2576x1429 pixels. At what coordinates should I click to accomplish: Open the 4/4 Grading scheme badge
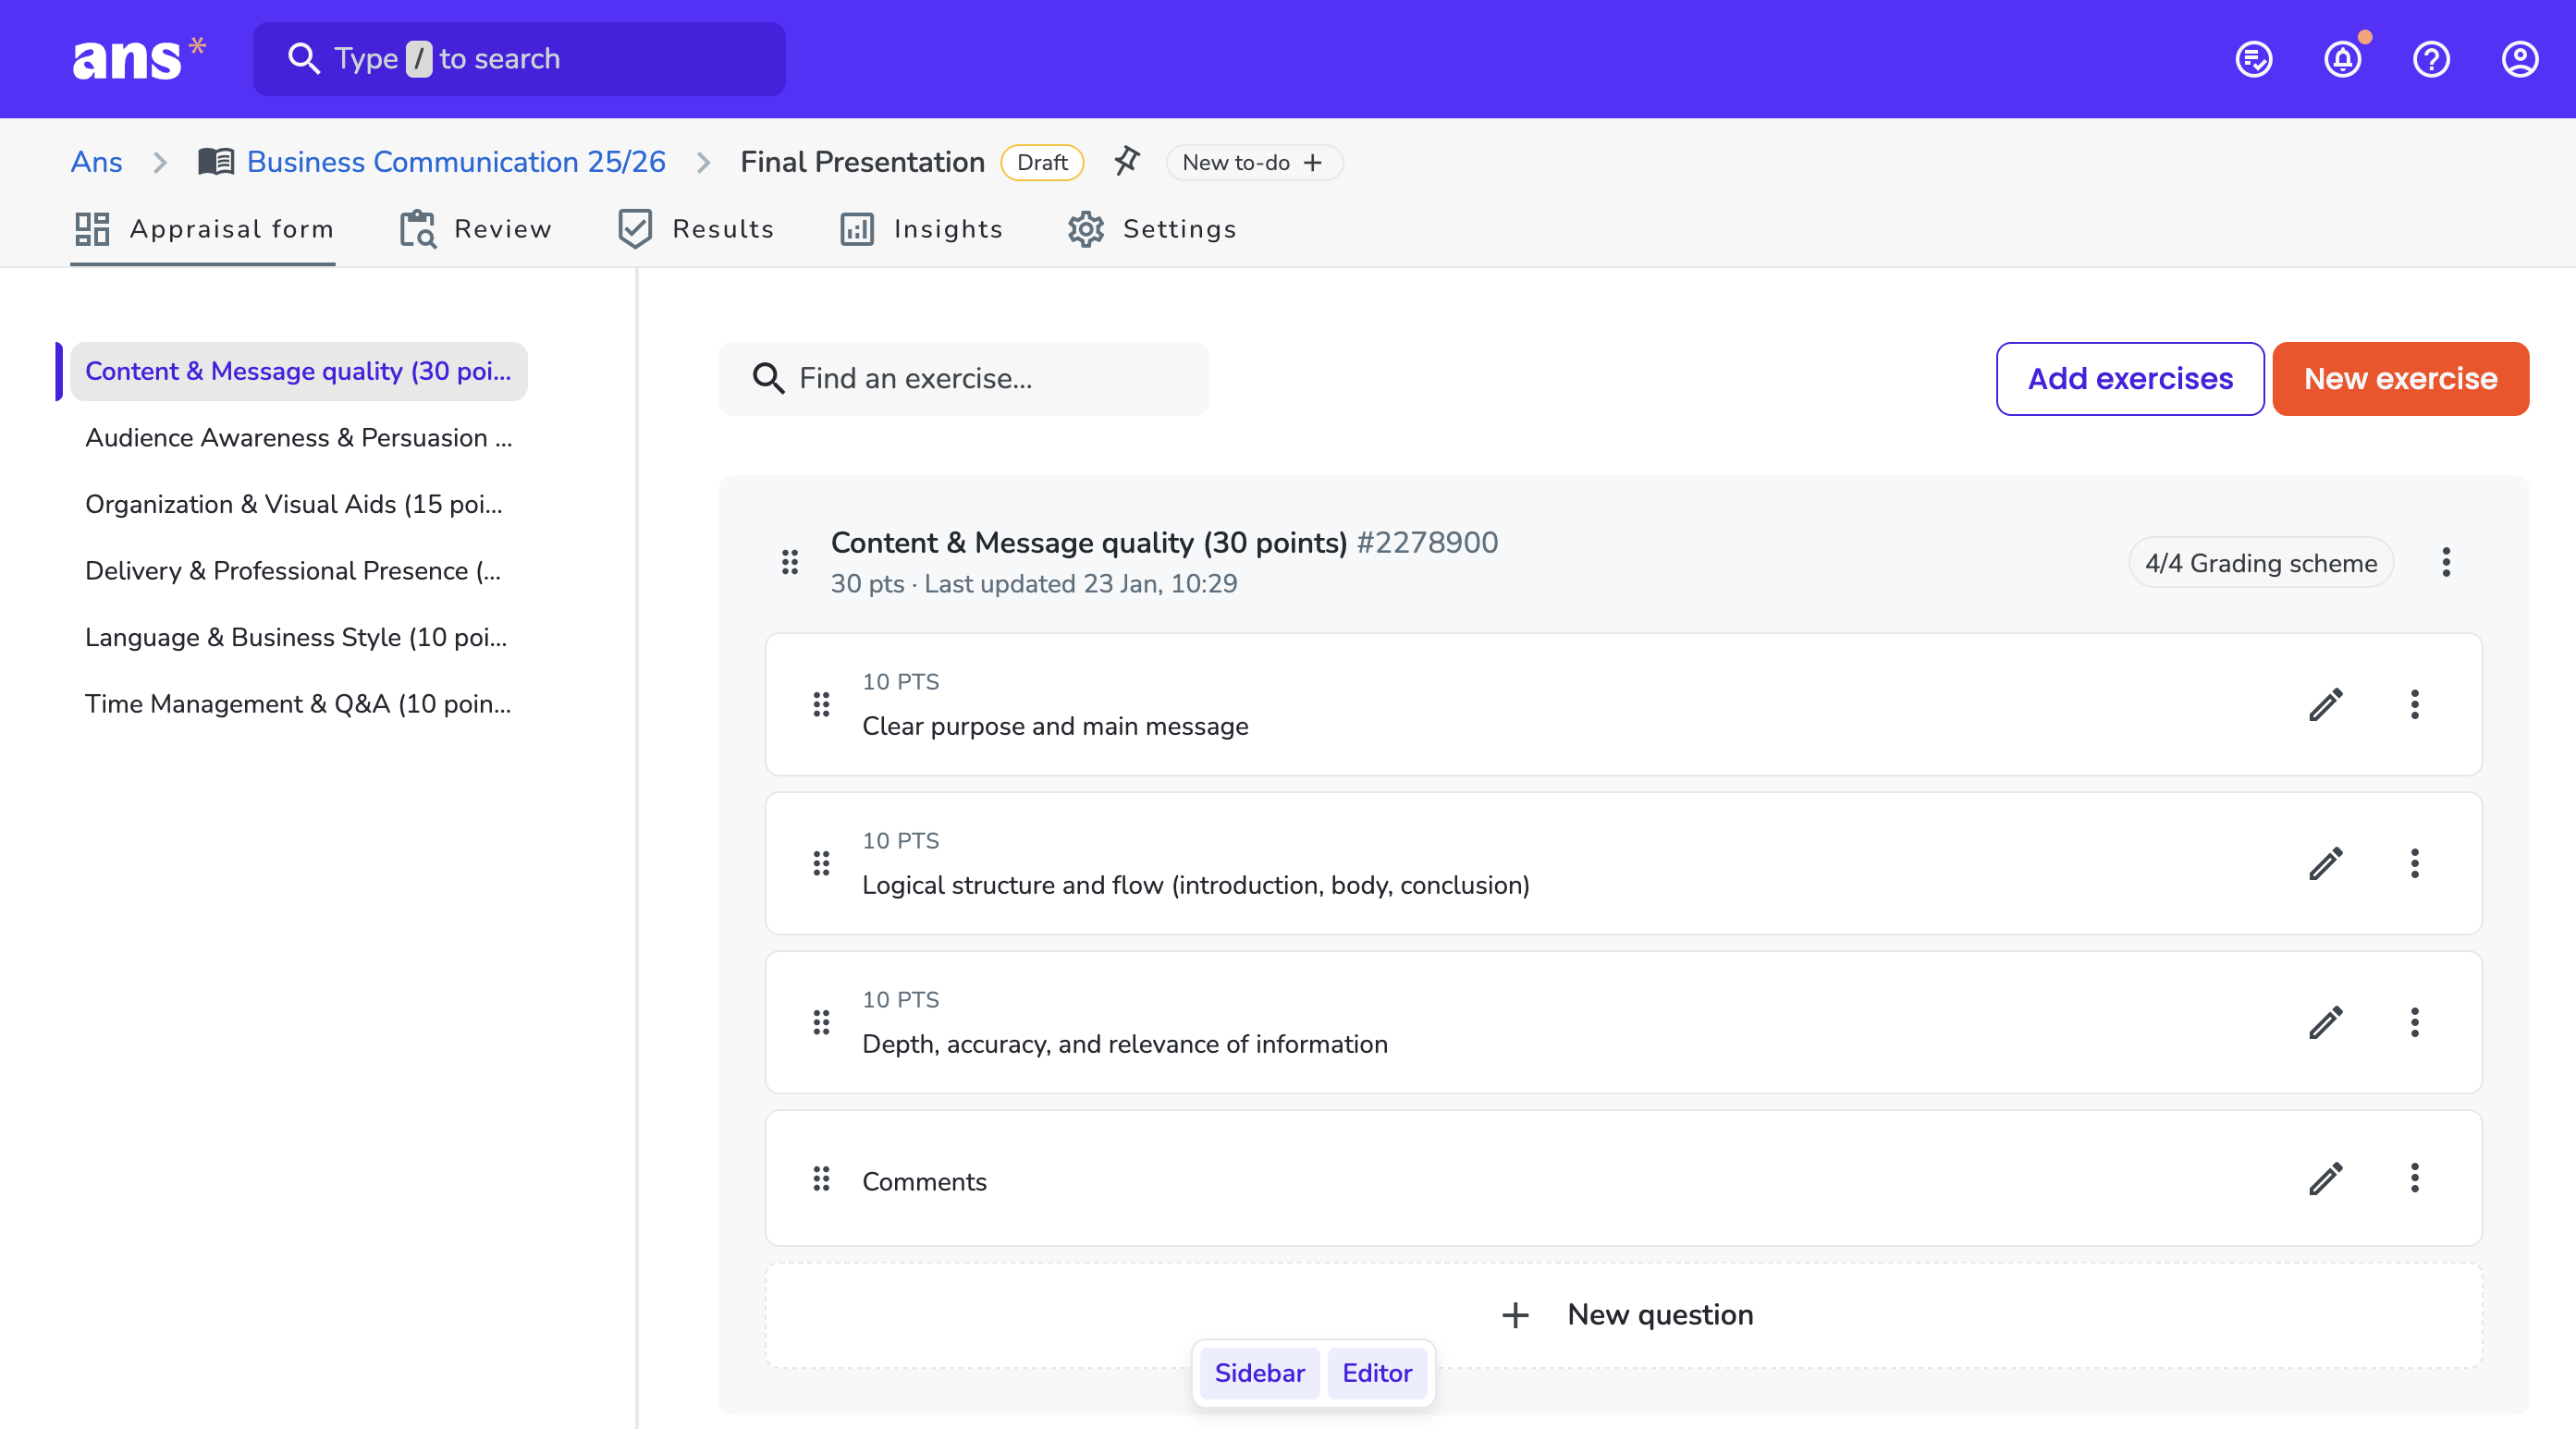click(x=2260, y=562)
